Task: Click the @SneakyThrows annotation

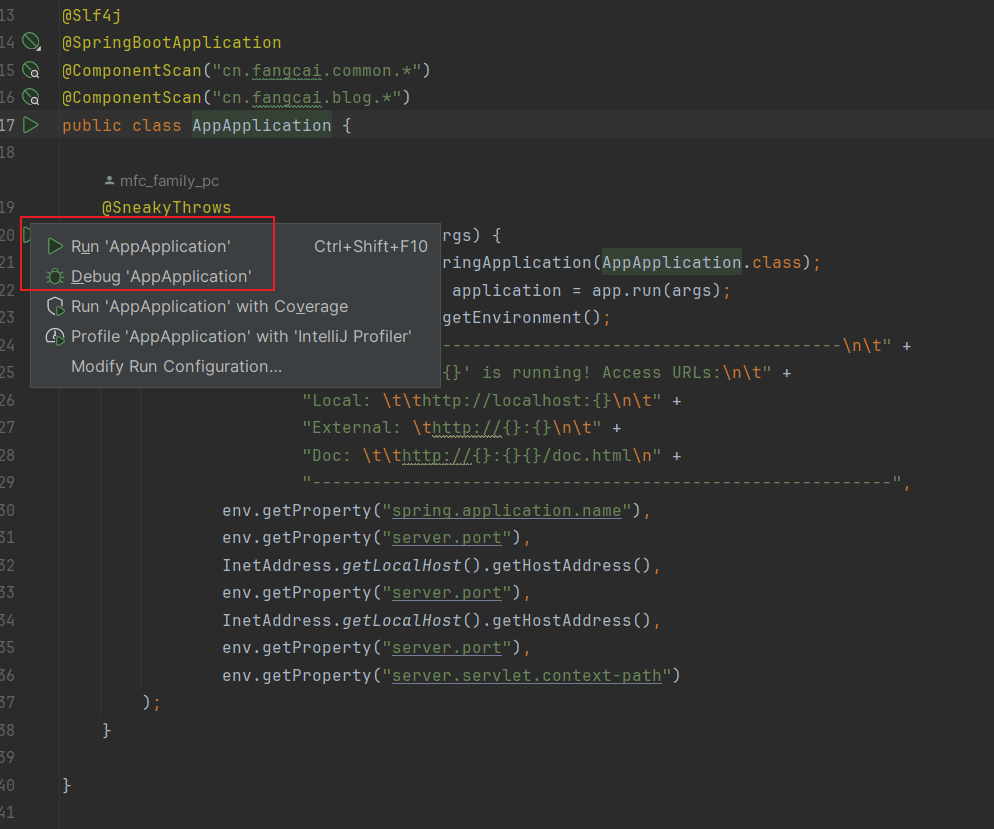Action: click(167, 207)
